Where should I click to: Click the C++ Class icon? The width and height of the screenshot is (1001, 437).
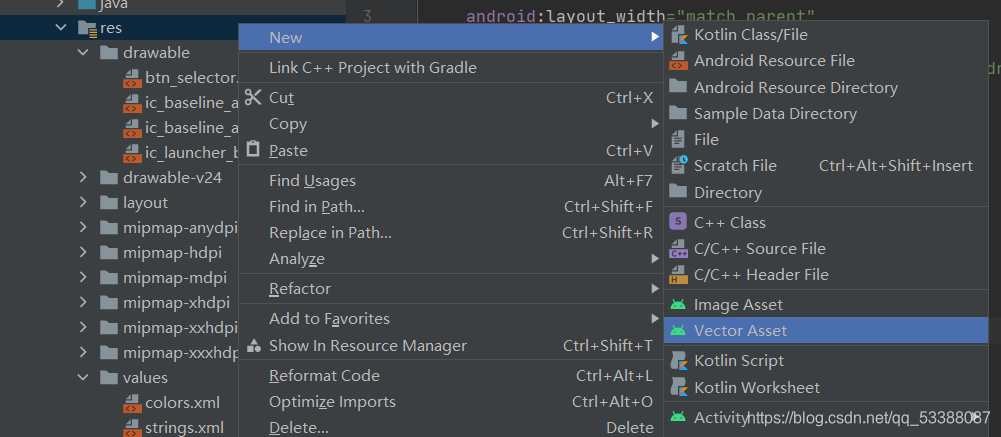[x=678, y=222]
